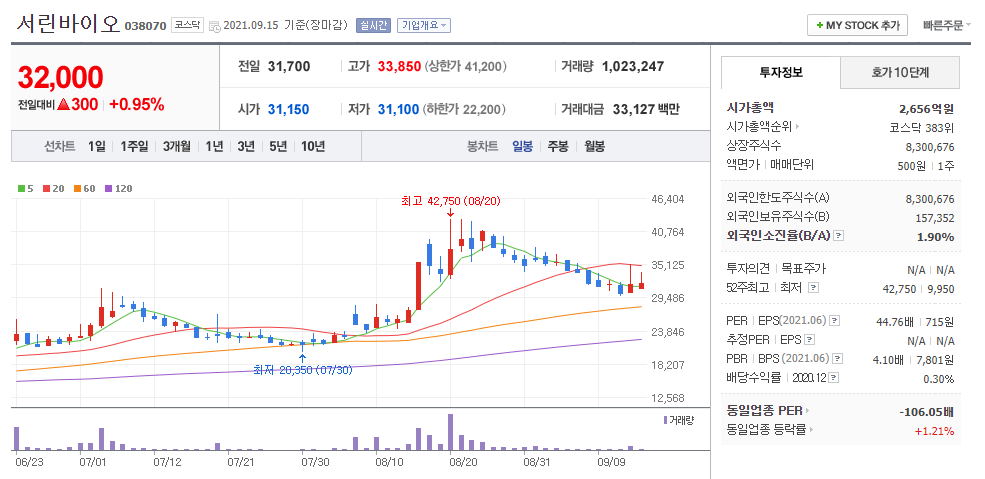The width and height of the screenshot is (985, 479).
Task: Click the 시가 value 31,150
Action: click(x=288, y=109)
